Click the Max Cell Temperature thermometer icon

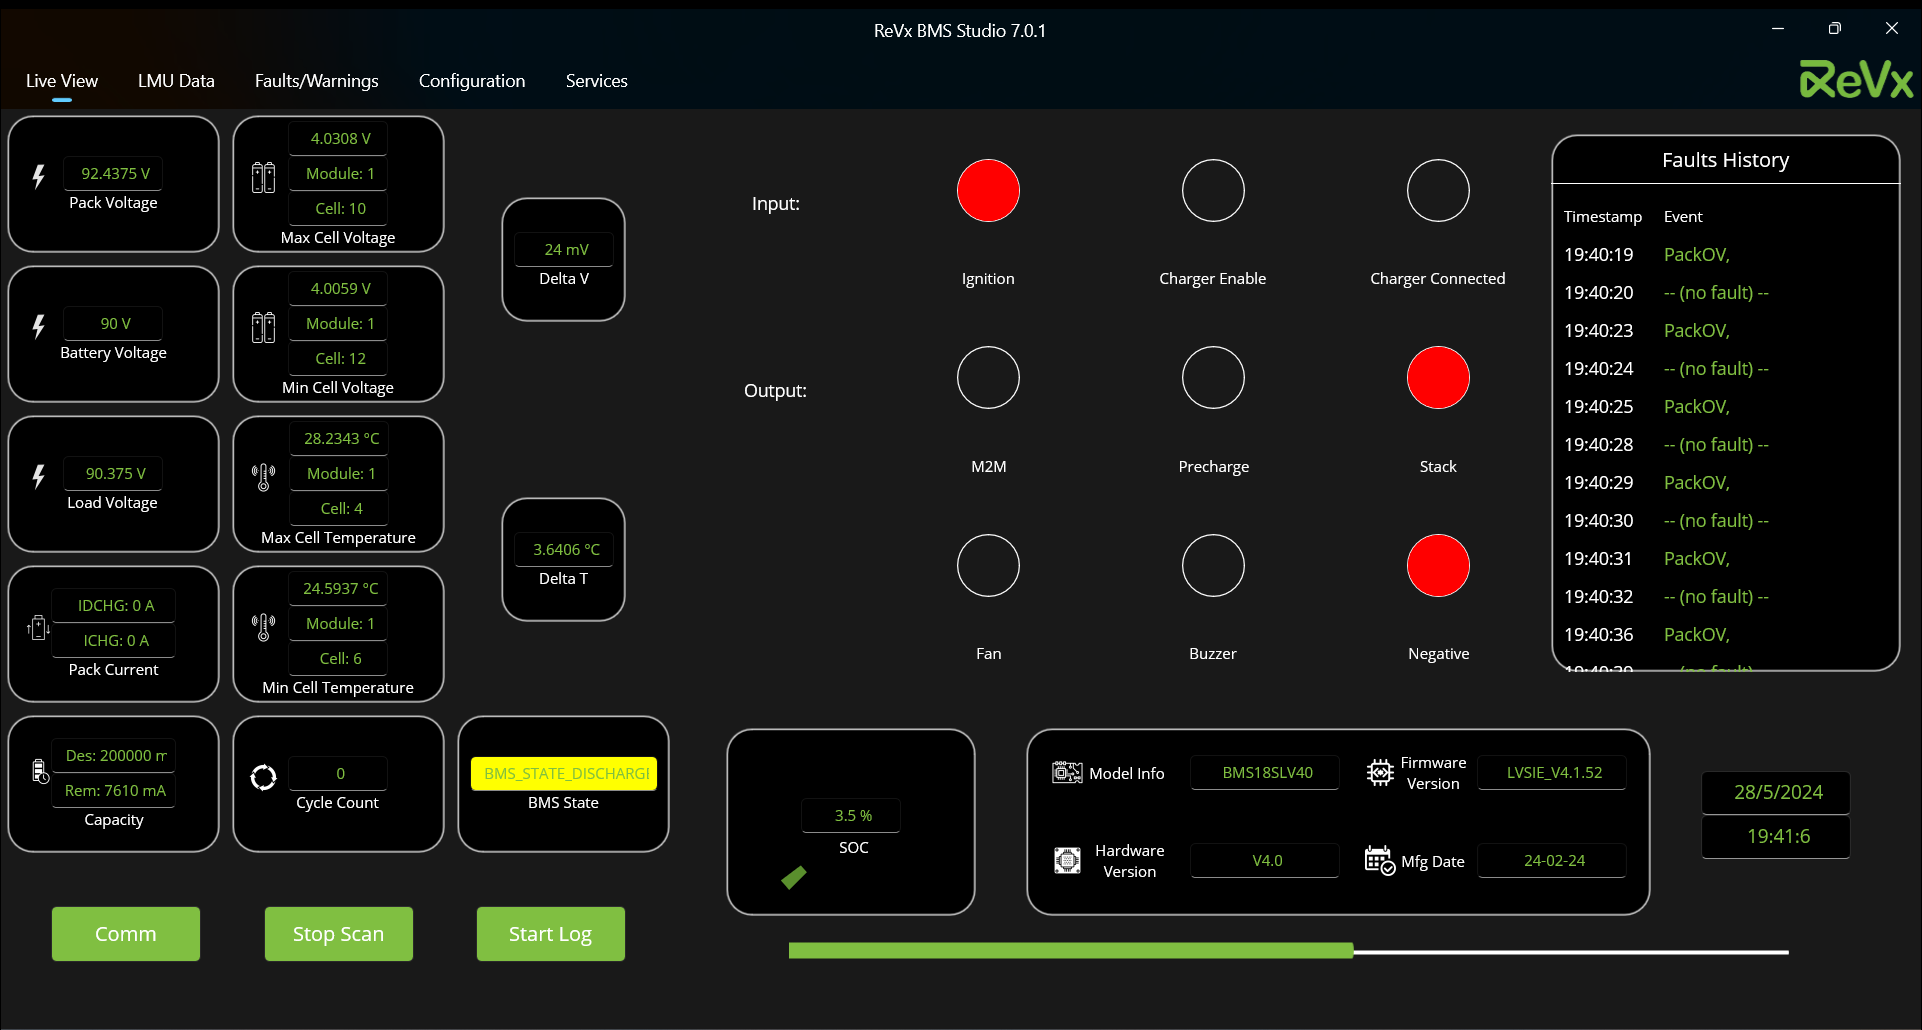[263, 477]
